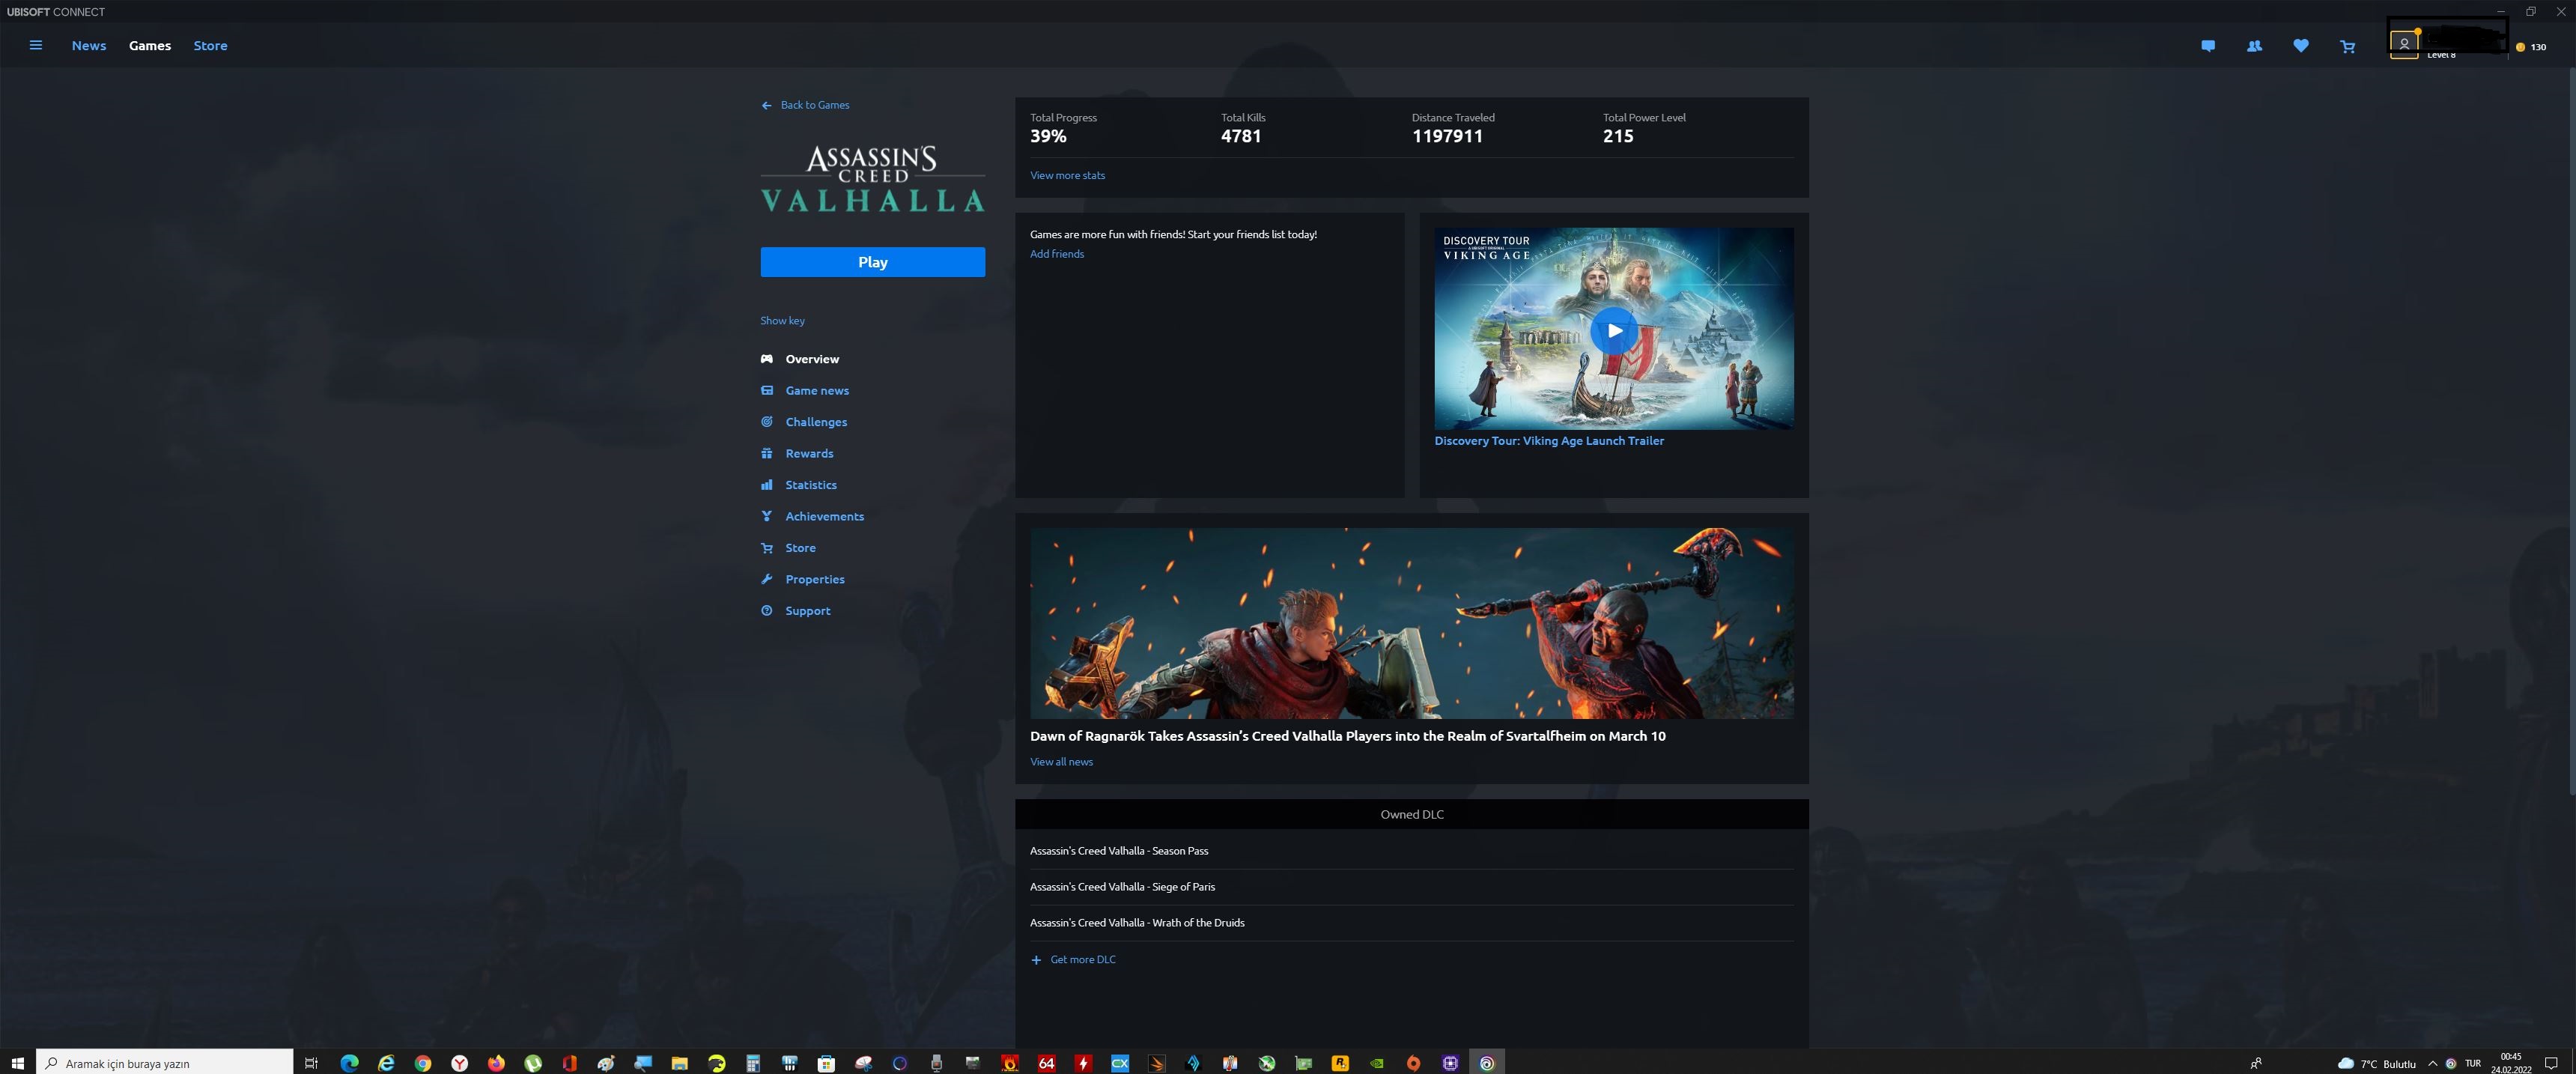
Task: Open the Dawn of Ragnarök news headline
Action: [1347, 736]
